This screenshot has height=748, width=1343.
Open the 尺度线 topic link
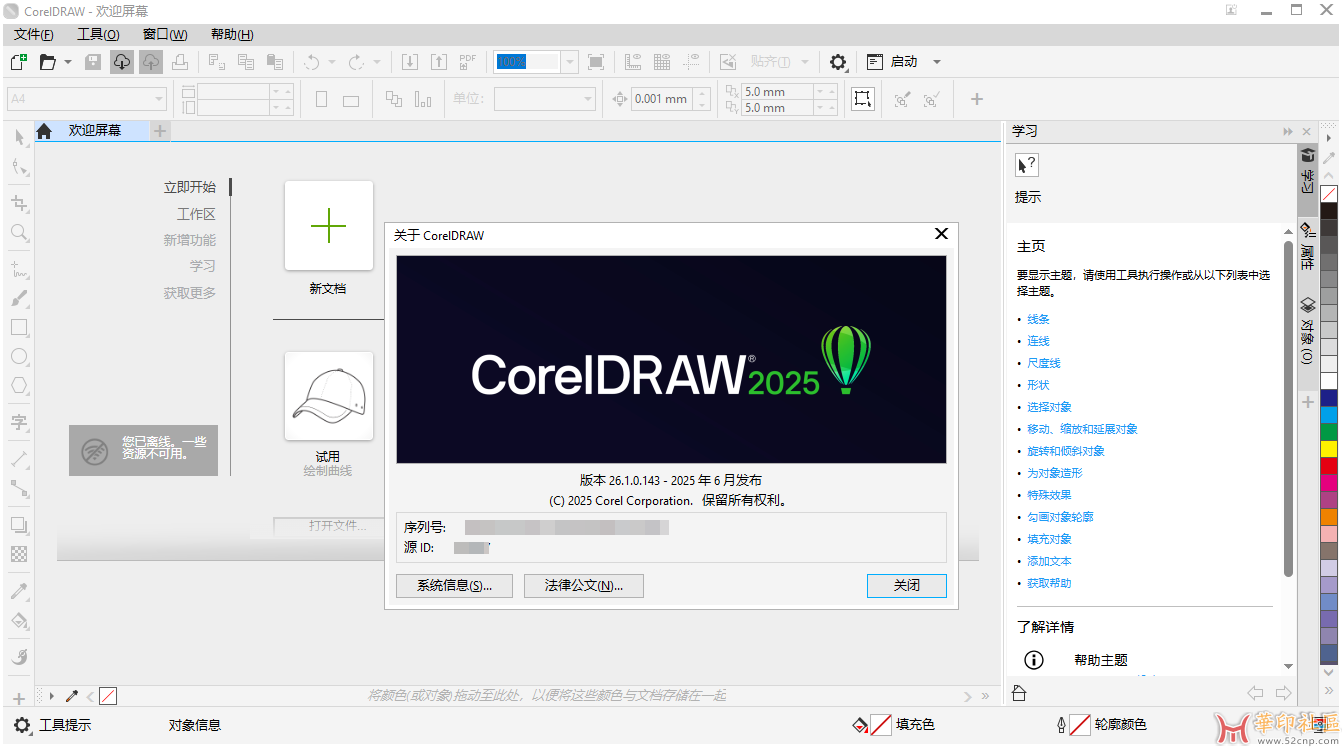click(1044, 363)
